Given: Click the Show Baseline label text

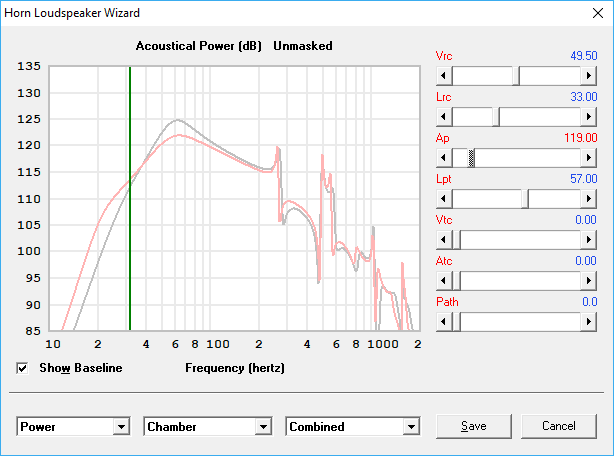Looking at the screenshot, I should [81, 368].
